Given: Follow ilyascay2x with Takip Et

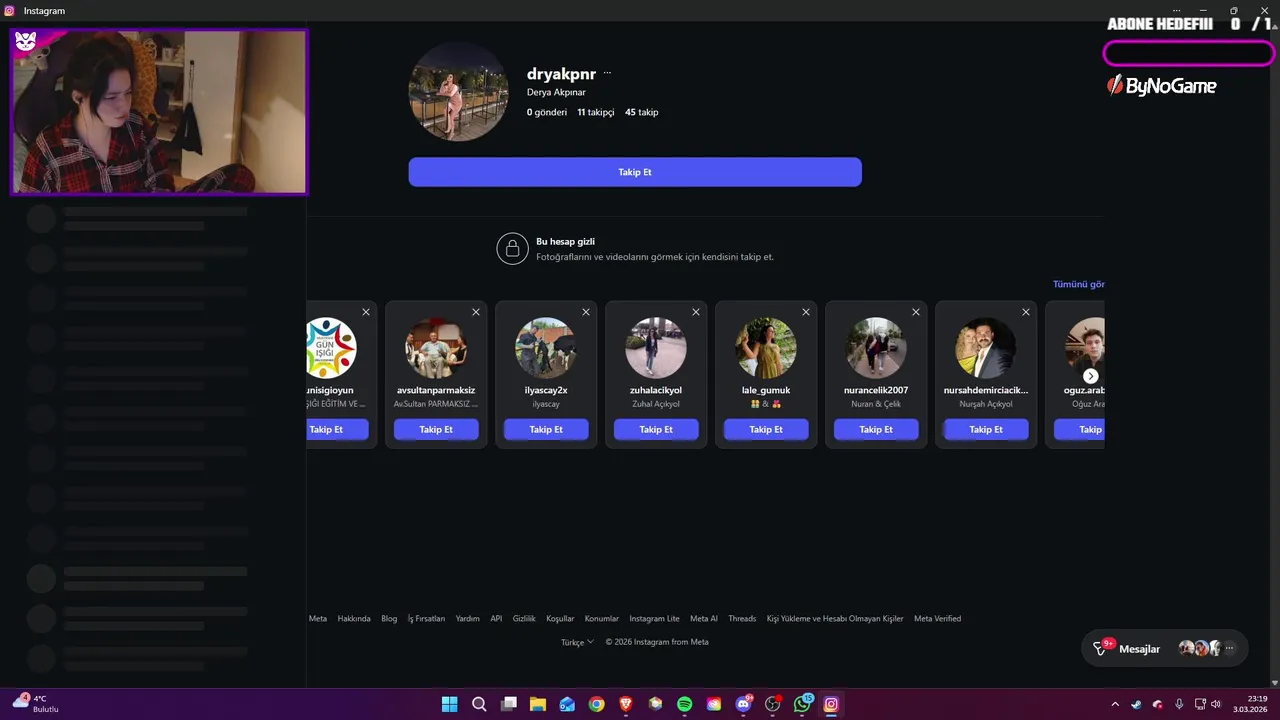Looking at the screenshot, I should click(546, 429).
